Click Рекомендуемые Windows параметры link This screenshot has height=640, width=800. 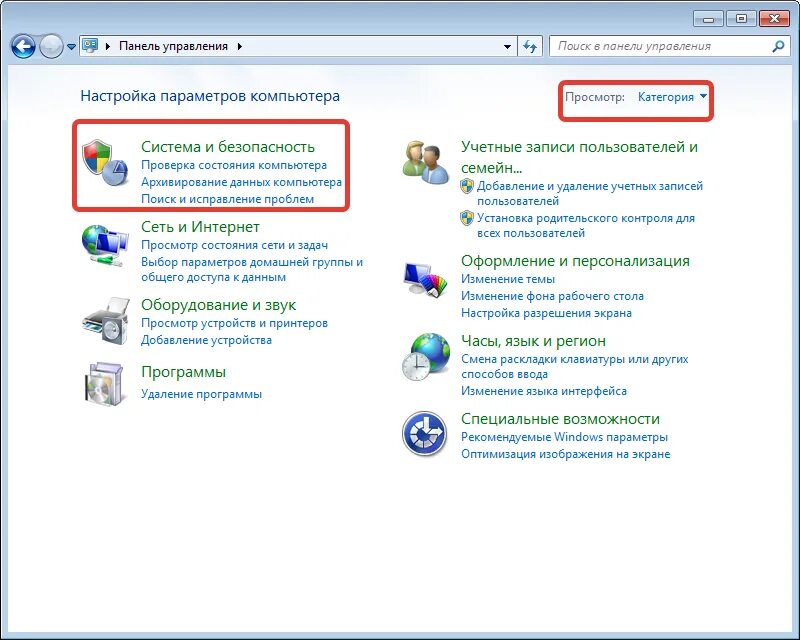click(564, 437)
